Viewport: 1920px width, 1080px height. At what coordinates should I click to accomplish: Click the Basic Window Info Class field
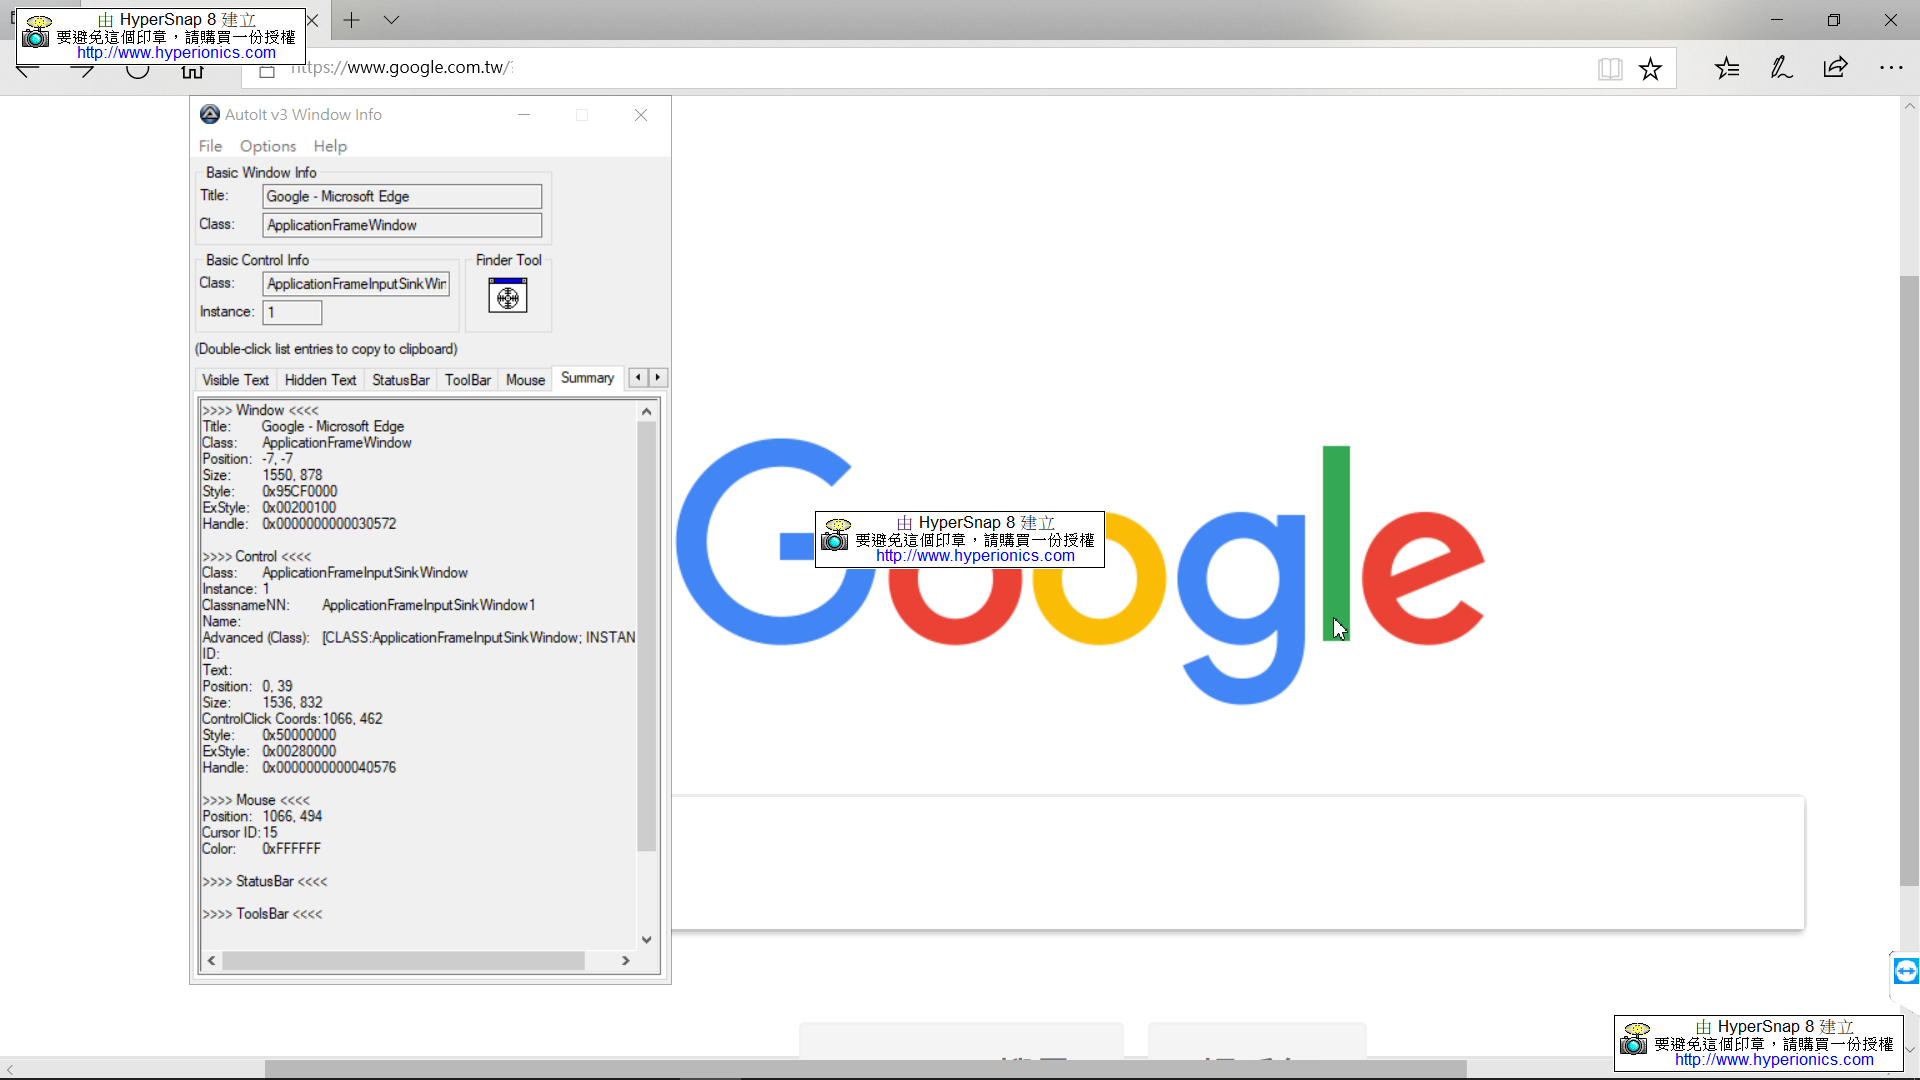click(402, 225)
